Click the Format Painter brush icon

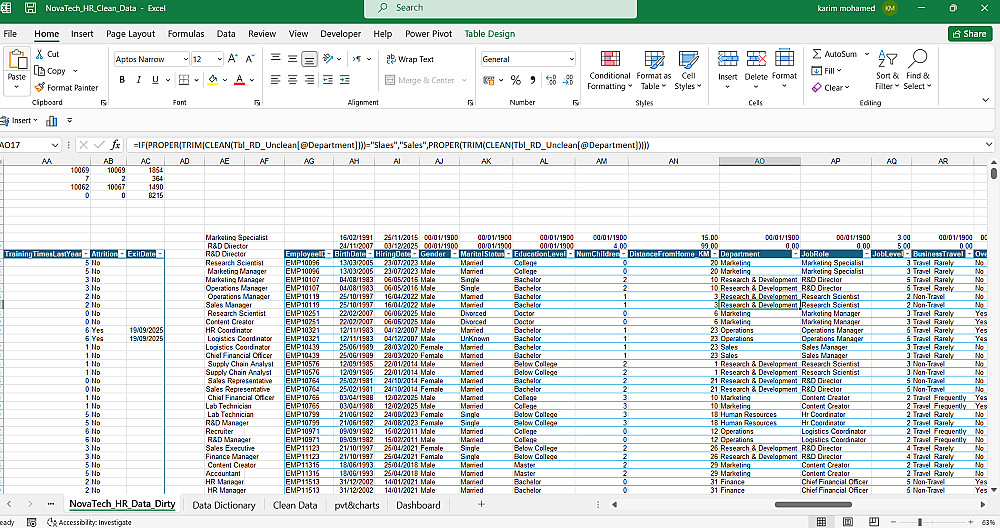coord(39,87)
